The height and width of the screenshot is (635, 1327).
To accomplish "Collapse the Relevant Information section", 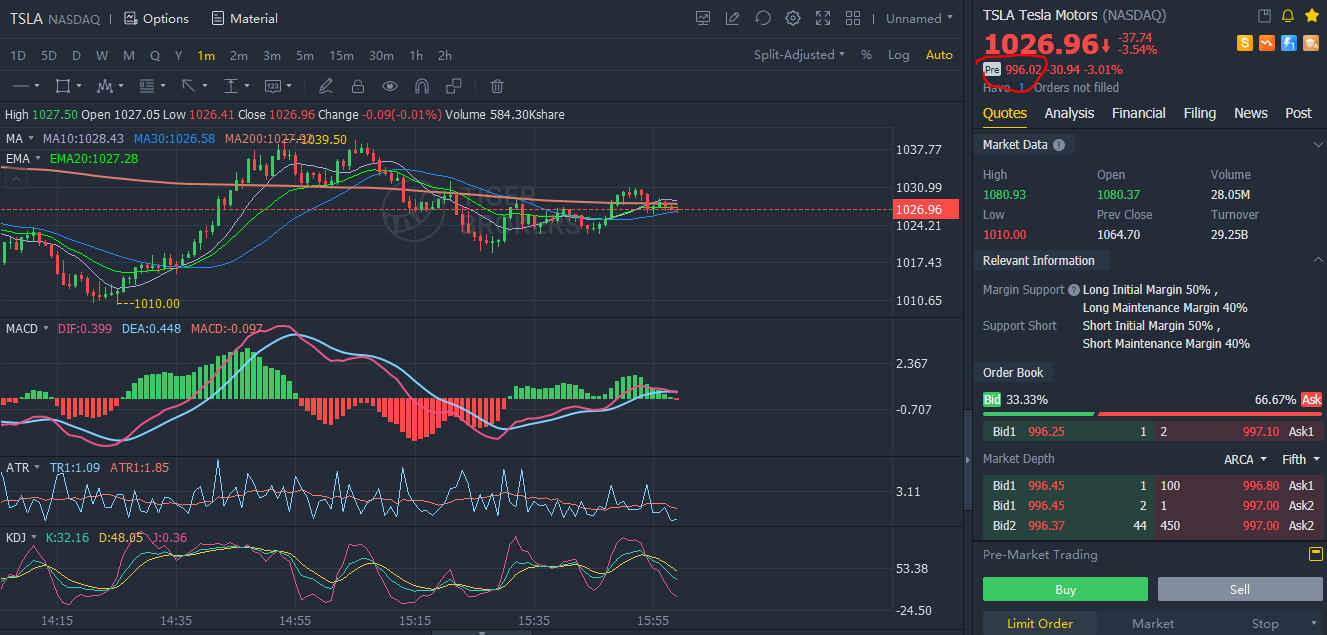I will pos(1317,260).
